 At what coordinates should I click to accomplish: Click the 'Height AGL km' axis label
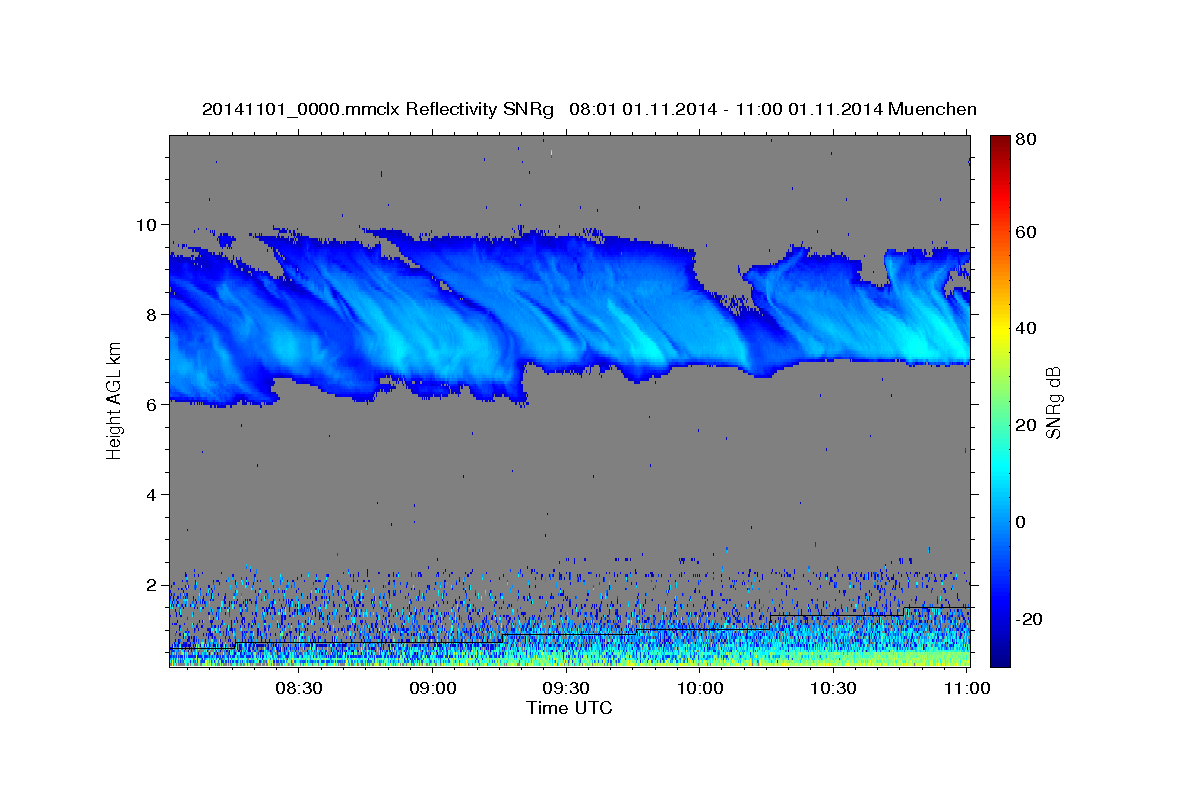click(x=114, y=403)
